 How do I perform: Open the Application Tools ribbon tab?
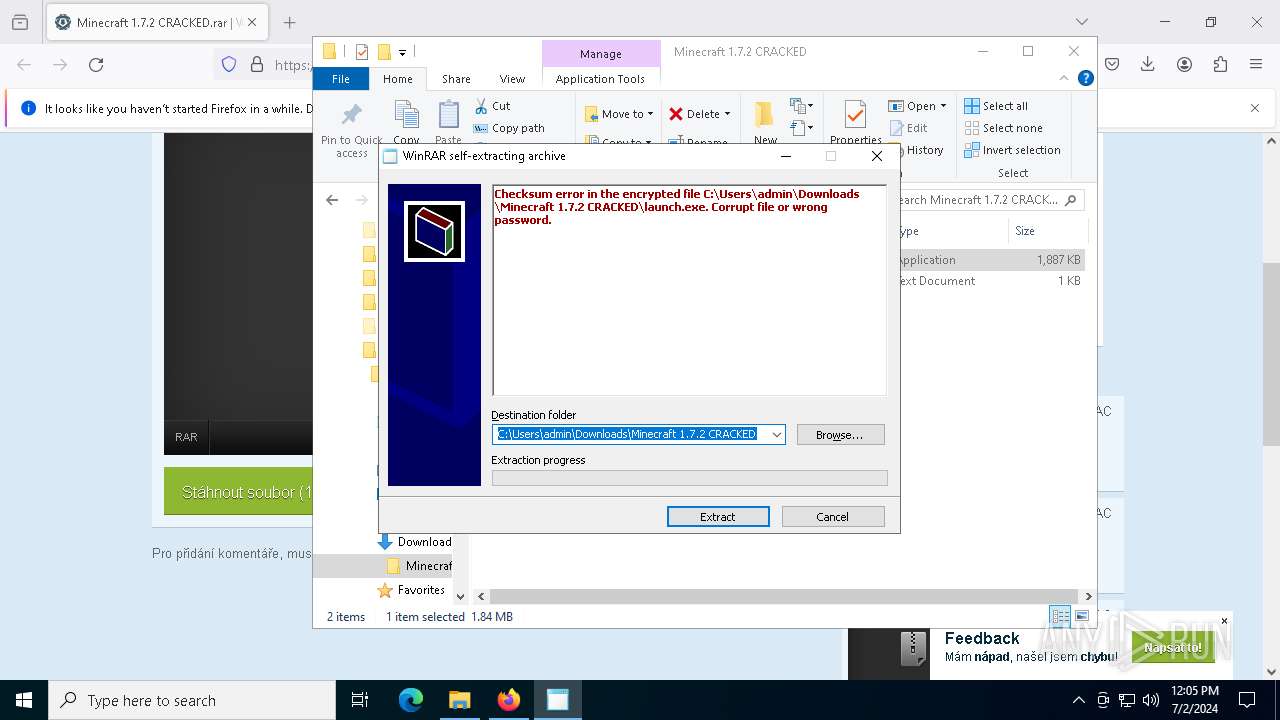(600, 79)
